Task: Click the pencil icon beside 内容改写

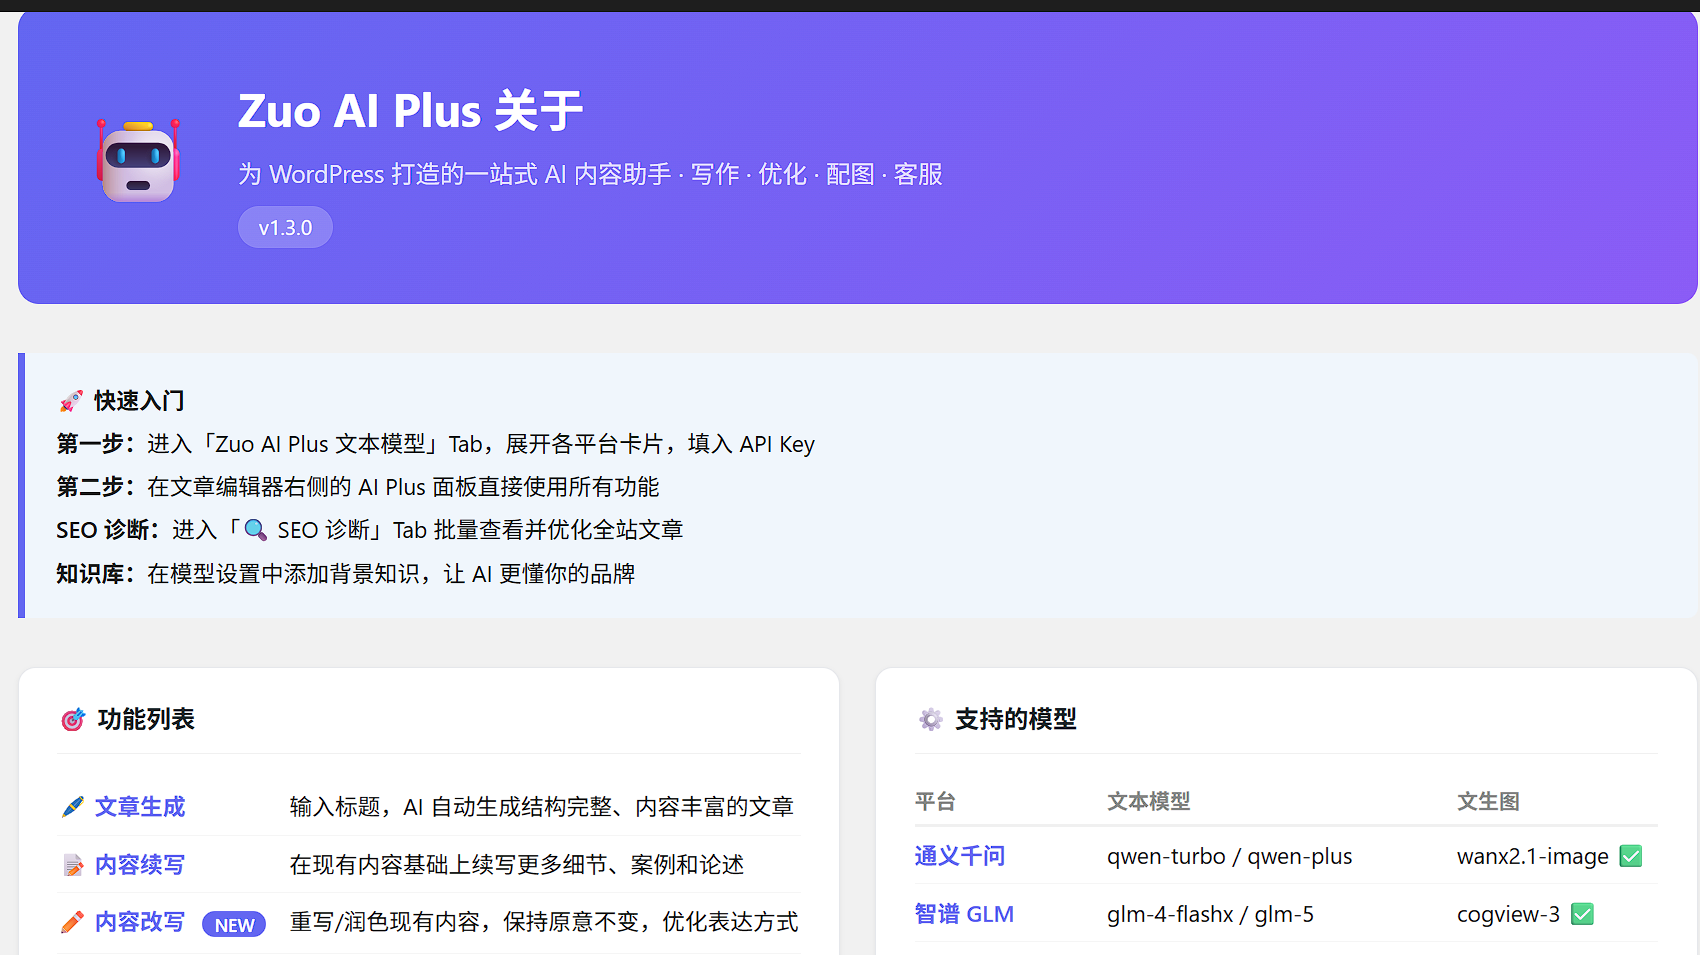Action: (72, 922)
